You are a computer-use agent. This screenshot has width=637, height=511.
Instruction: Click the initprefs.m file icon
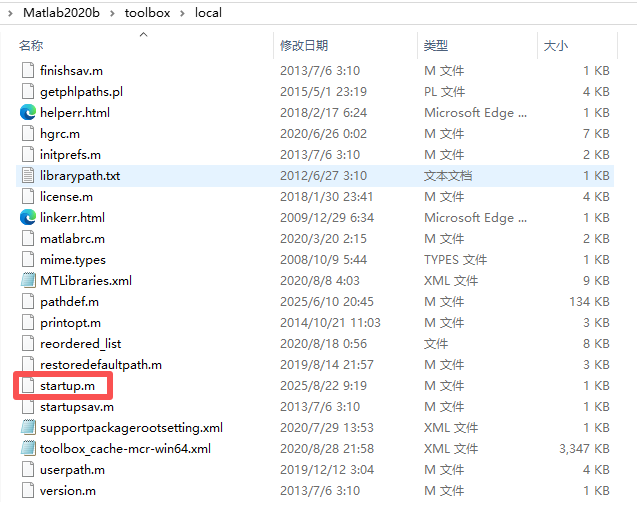click(x=28, y=155)
